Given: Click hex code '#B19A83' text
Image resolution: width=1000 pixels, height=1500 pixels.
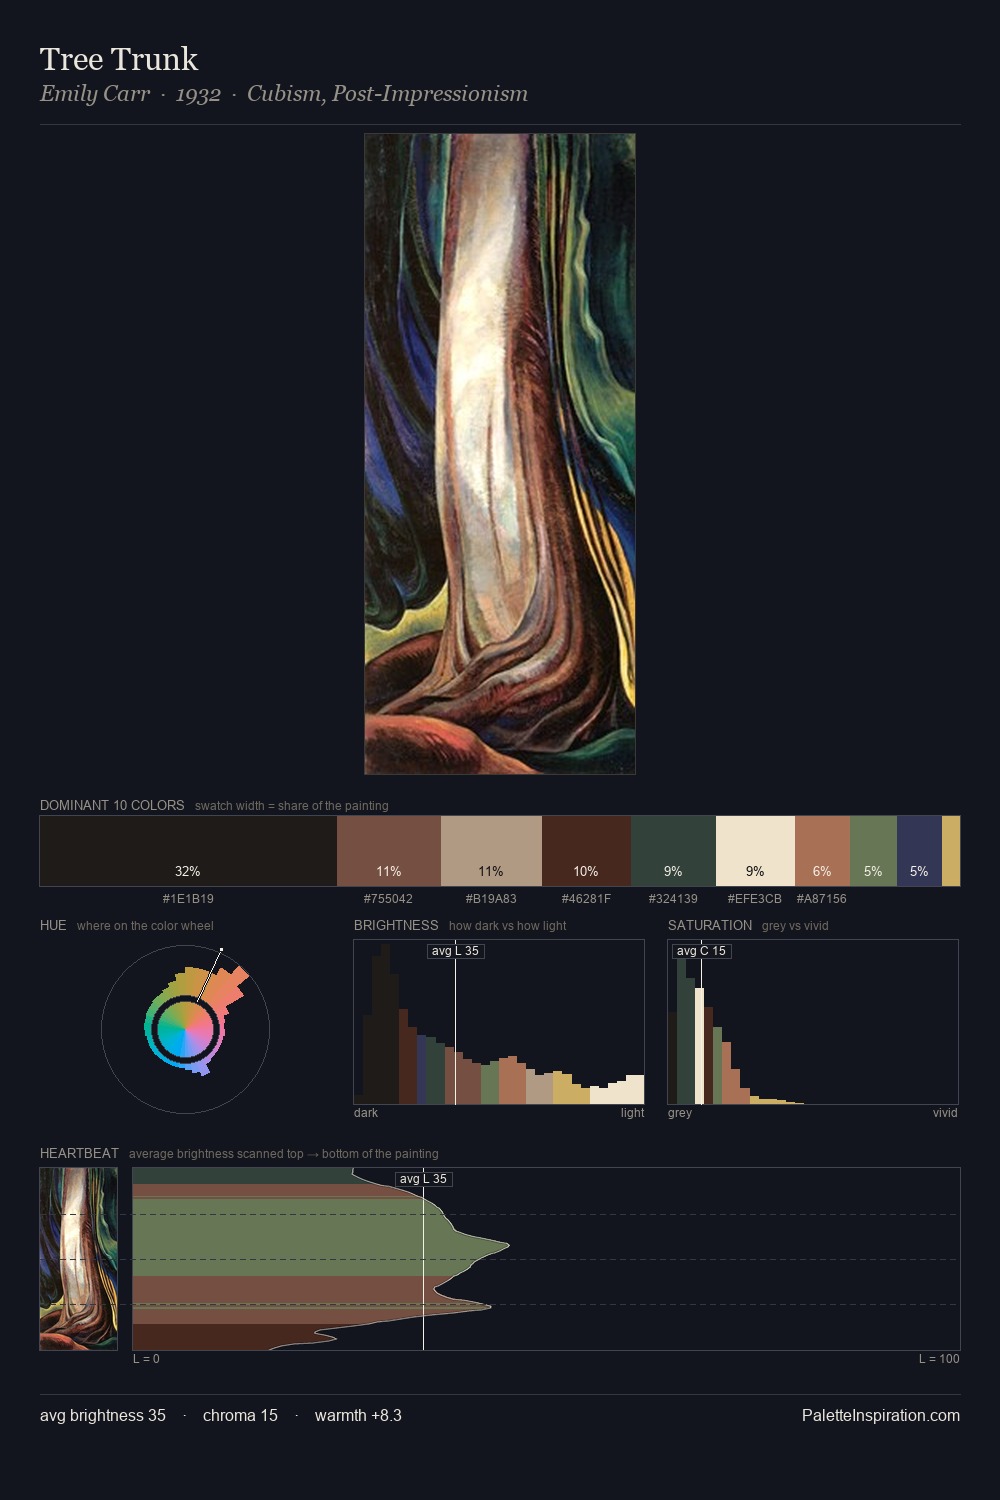Looking at the screenshot, I should click(491, 899).
